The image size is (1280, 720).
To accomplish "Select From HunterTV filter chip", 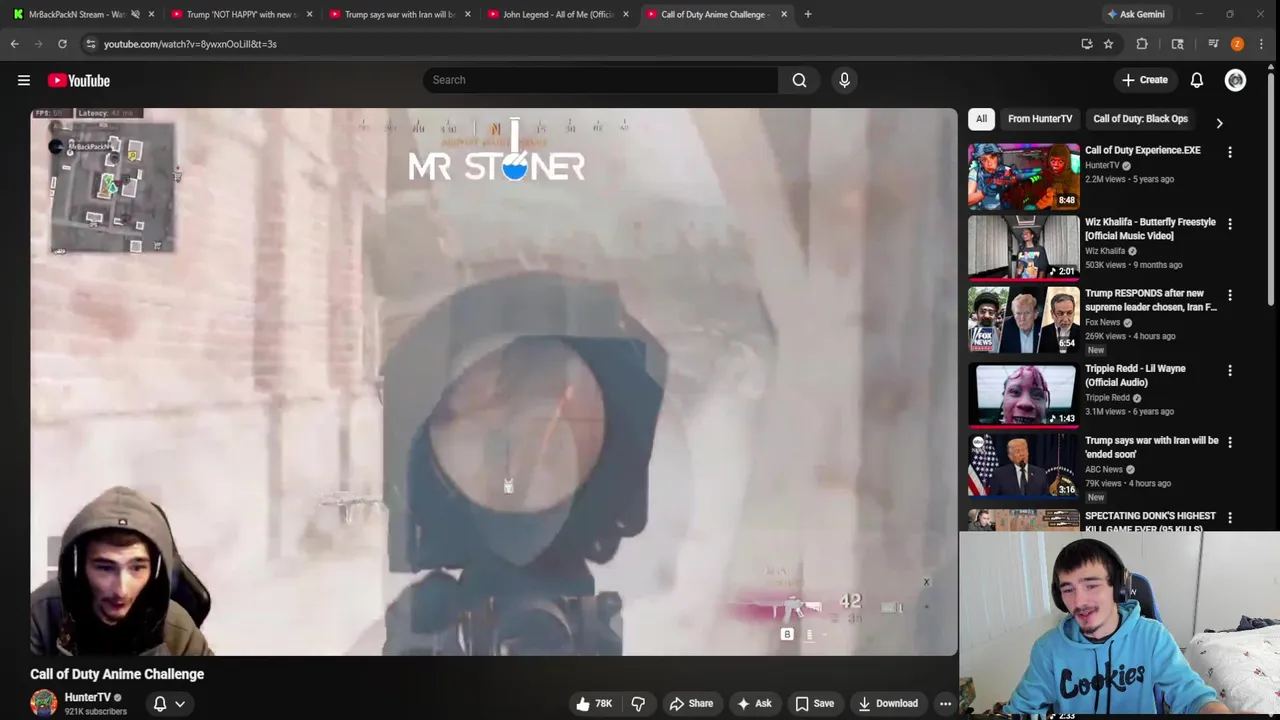I will pyautogui.click(x=1040, y=119).
